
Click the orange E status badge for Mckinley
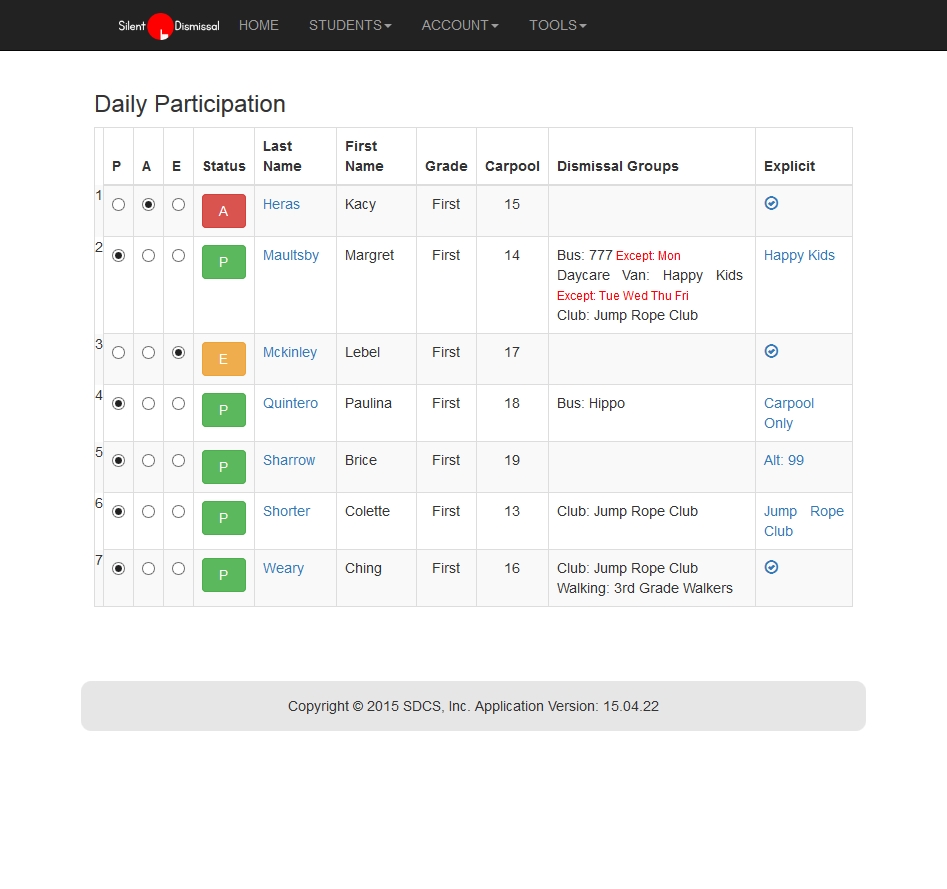pyautogui.click(x=223, y=359)
